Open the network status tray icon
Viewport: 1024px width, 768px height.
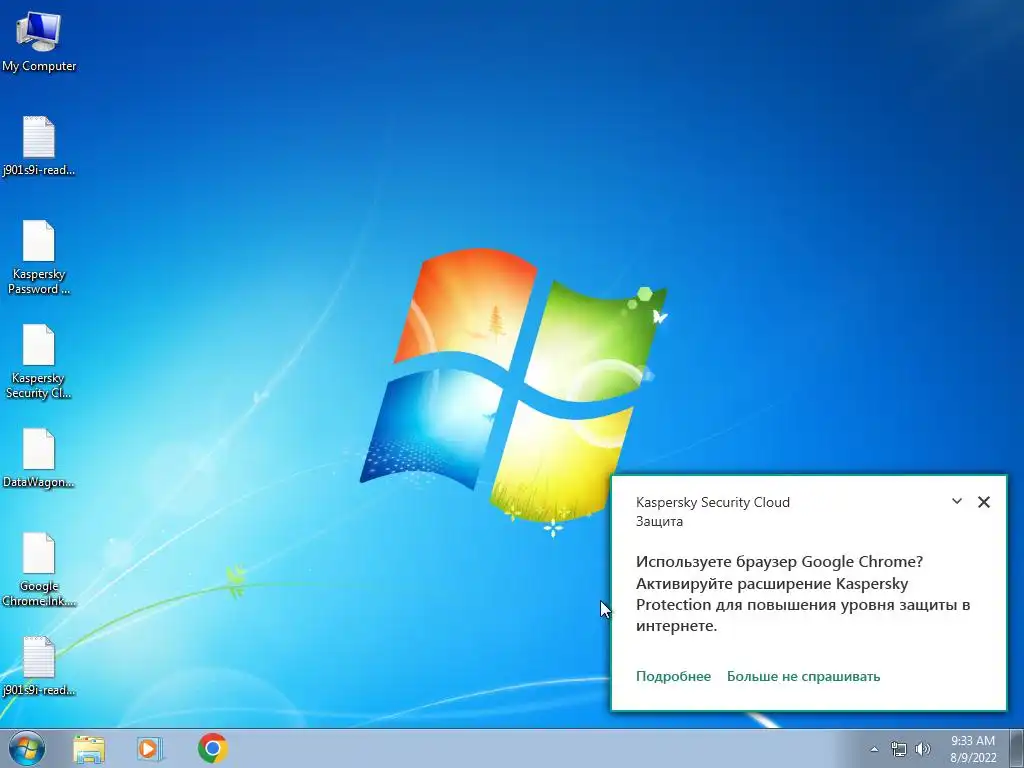tap(899, 749)
